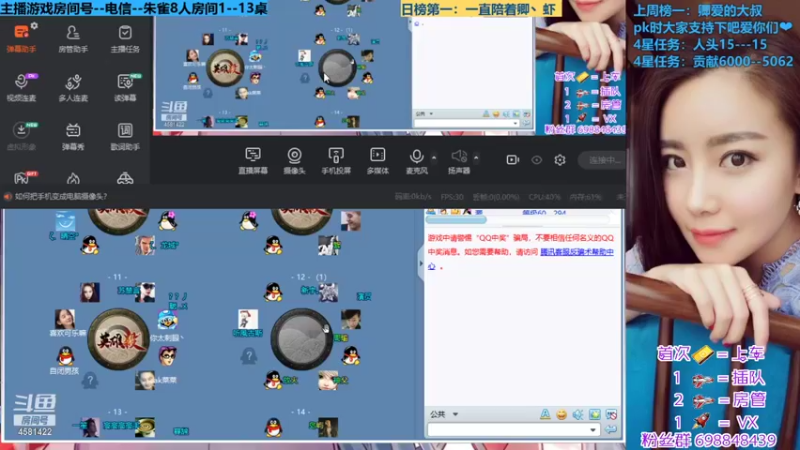Open the emoji smiley picker in chat
This screenshot has width=800, height=450.
561,414
